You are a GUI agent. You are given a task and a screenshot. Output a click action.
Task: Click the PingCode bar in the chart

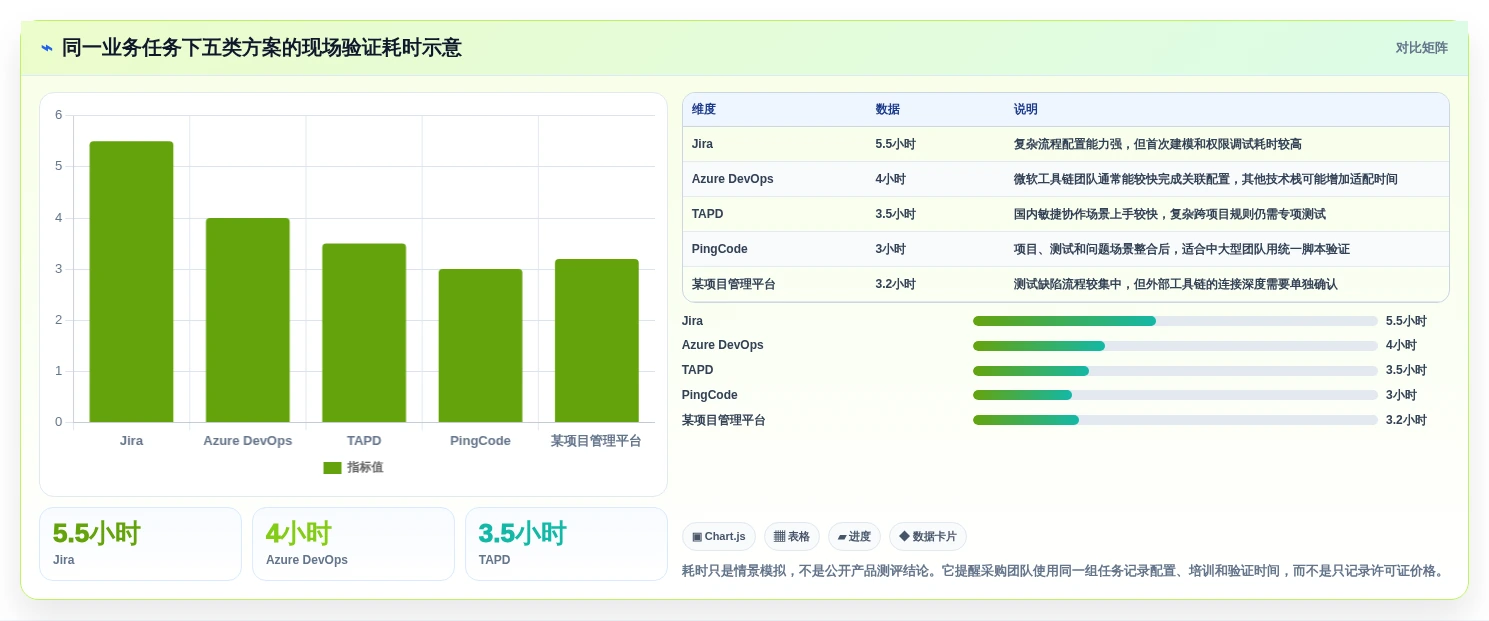pyautogui.click(x=480, y=346)
